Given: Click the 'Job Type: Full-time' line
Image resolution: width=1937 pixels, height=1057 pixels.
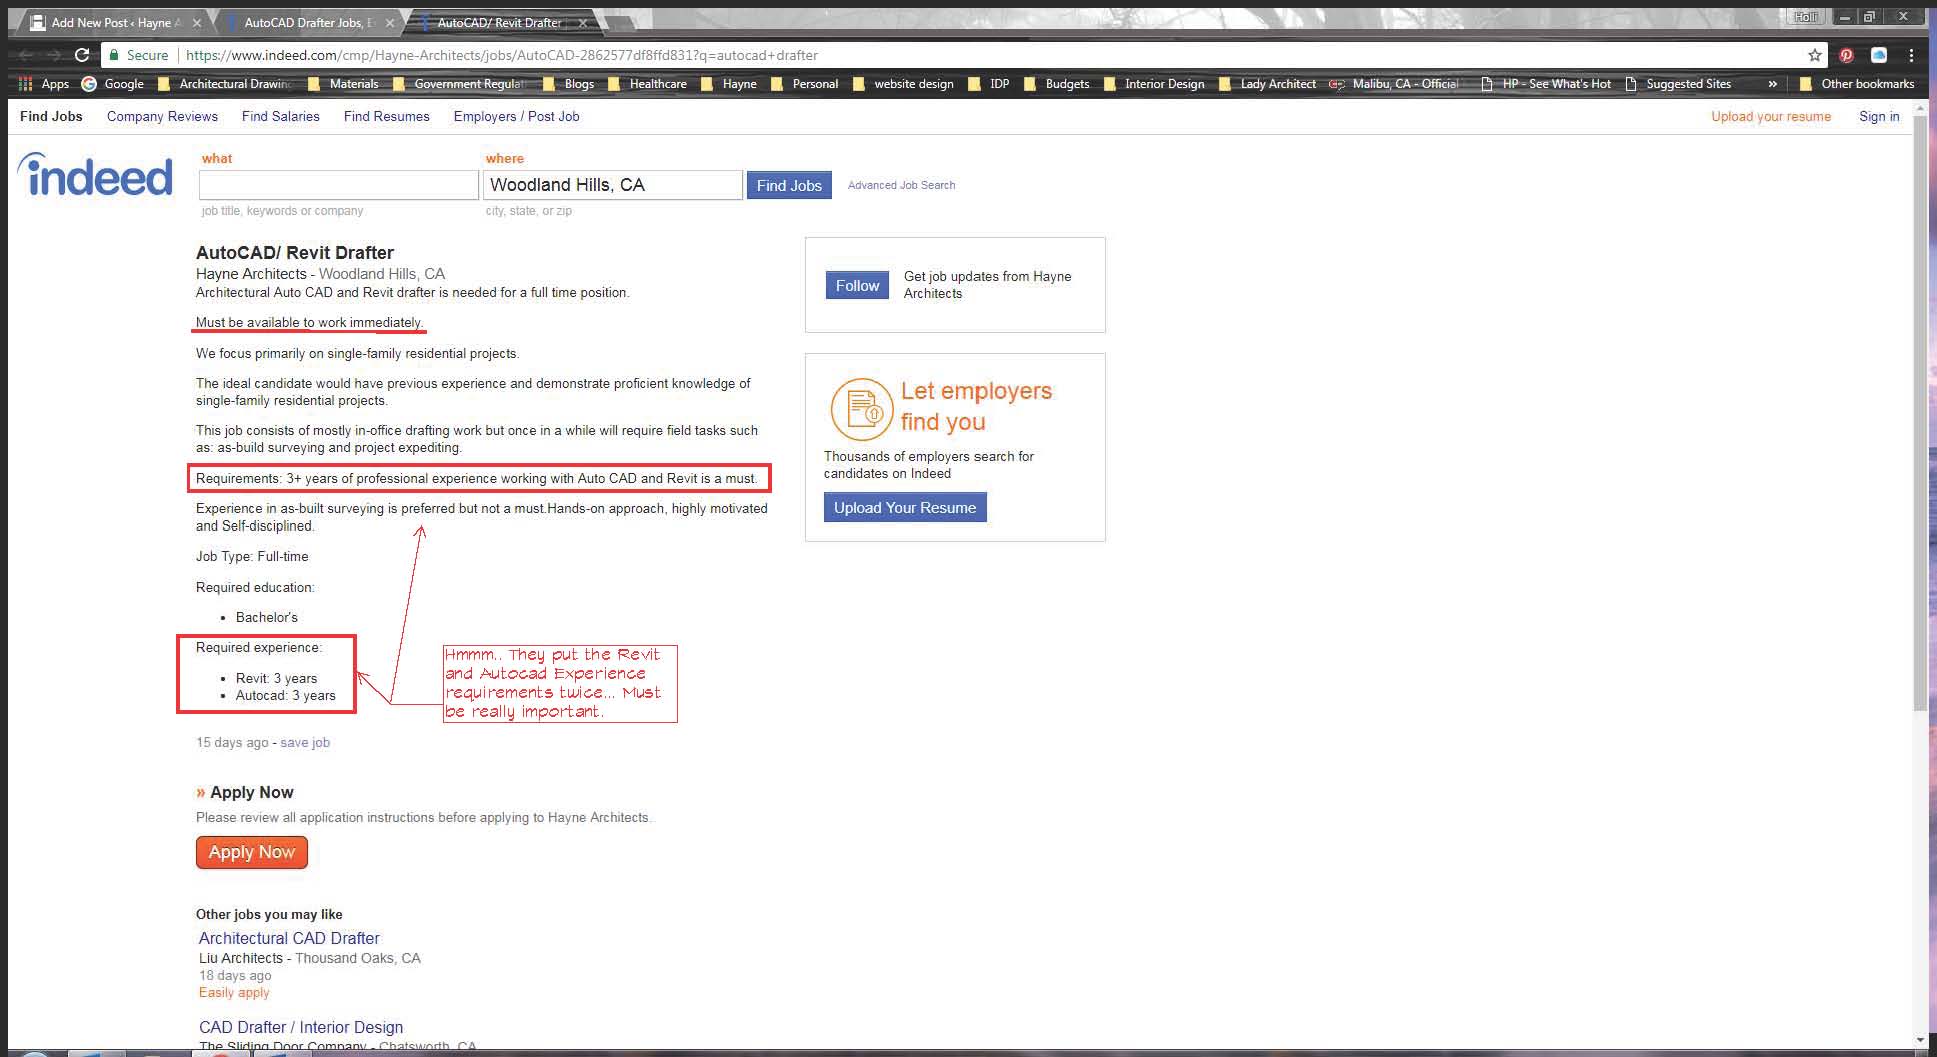Looking at the screenshot, I should pyautogui.click(x=252, y=556).
